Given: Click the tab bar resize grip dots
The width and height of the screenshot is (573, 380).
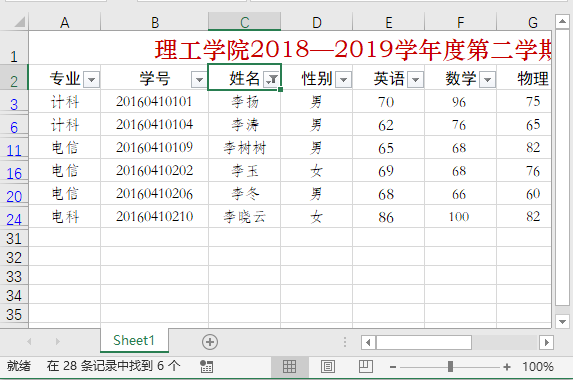Looking at the screenshot, I should pyautogui.click(x=345, y=342).
